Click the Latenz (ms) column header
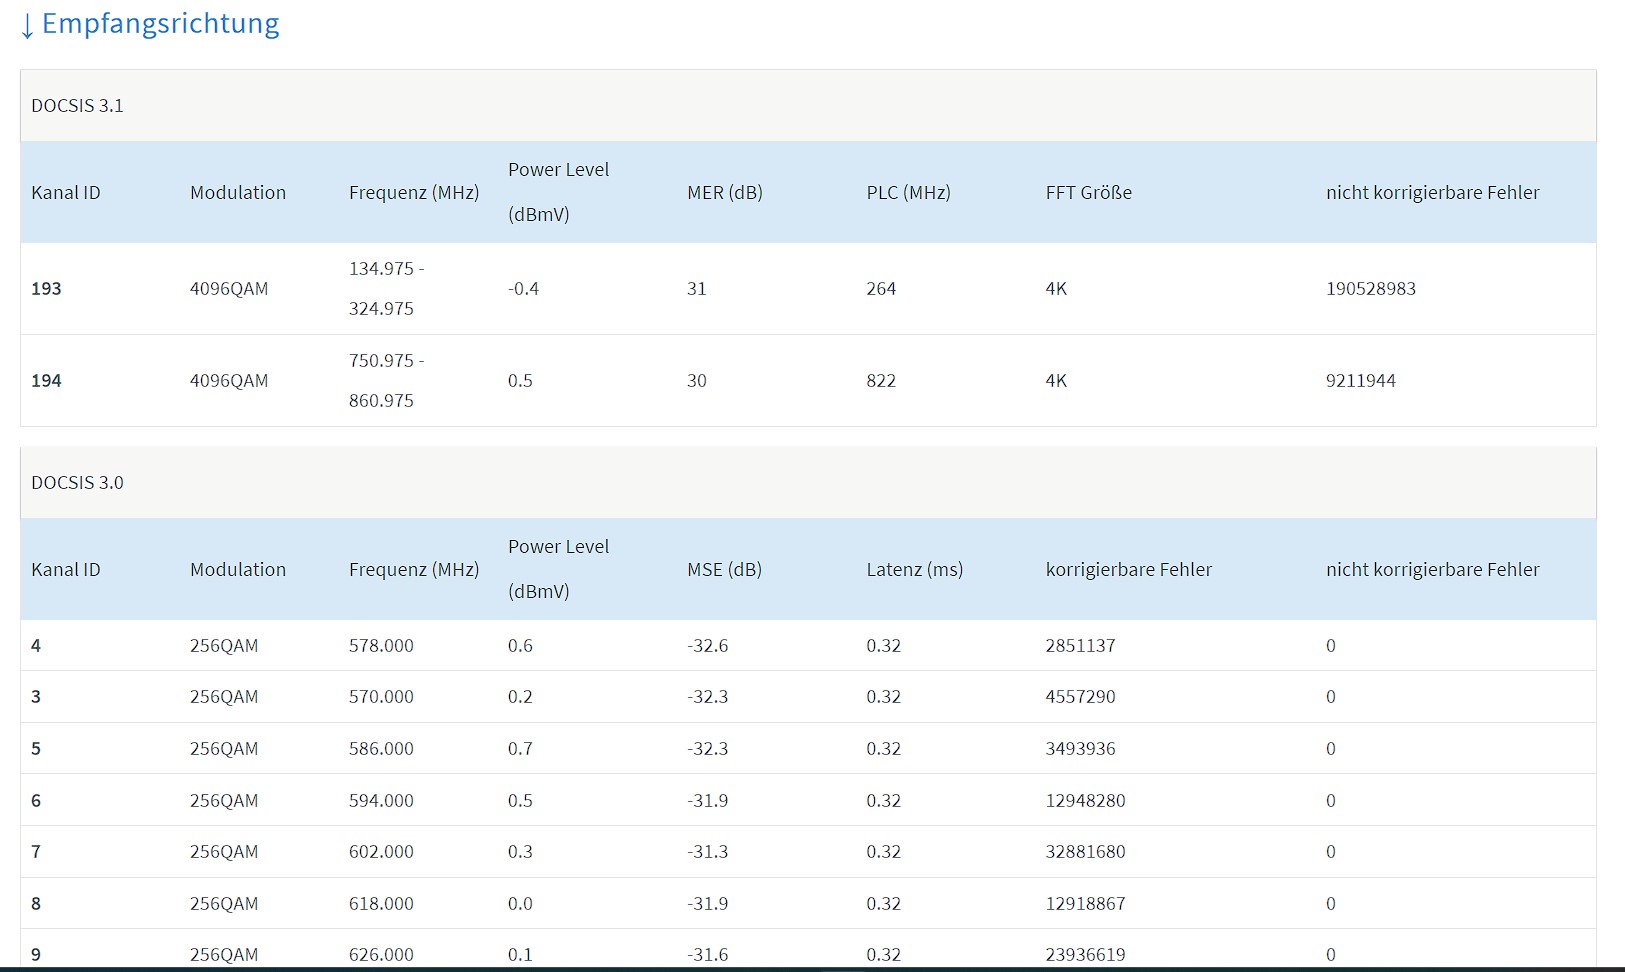 pos(915,570)
